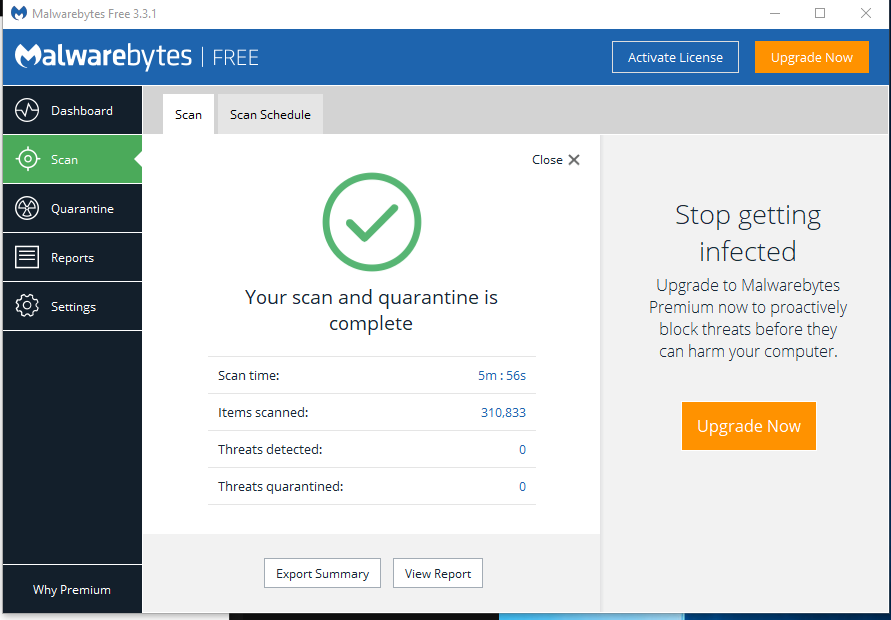Open Why Premium link in sidebar
This screenshot has height=620, width=891.
click(72, 589)
